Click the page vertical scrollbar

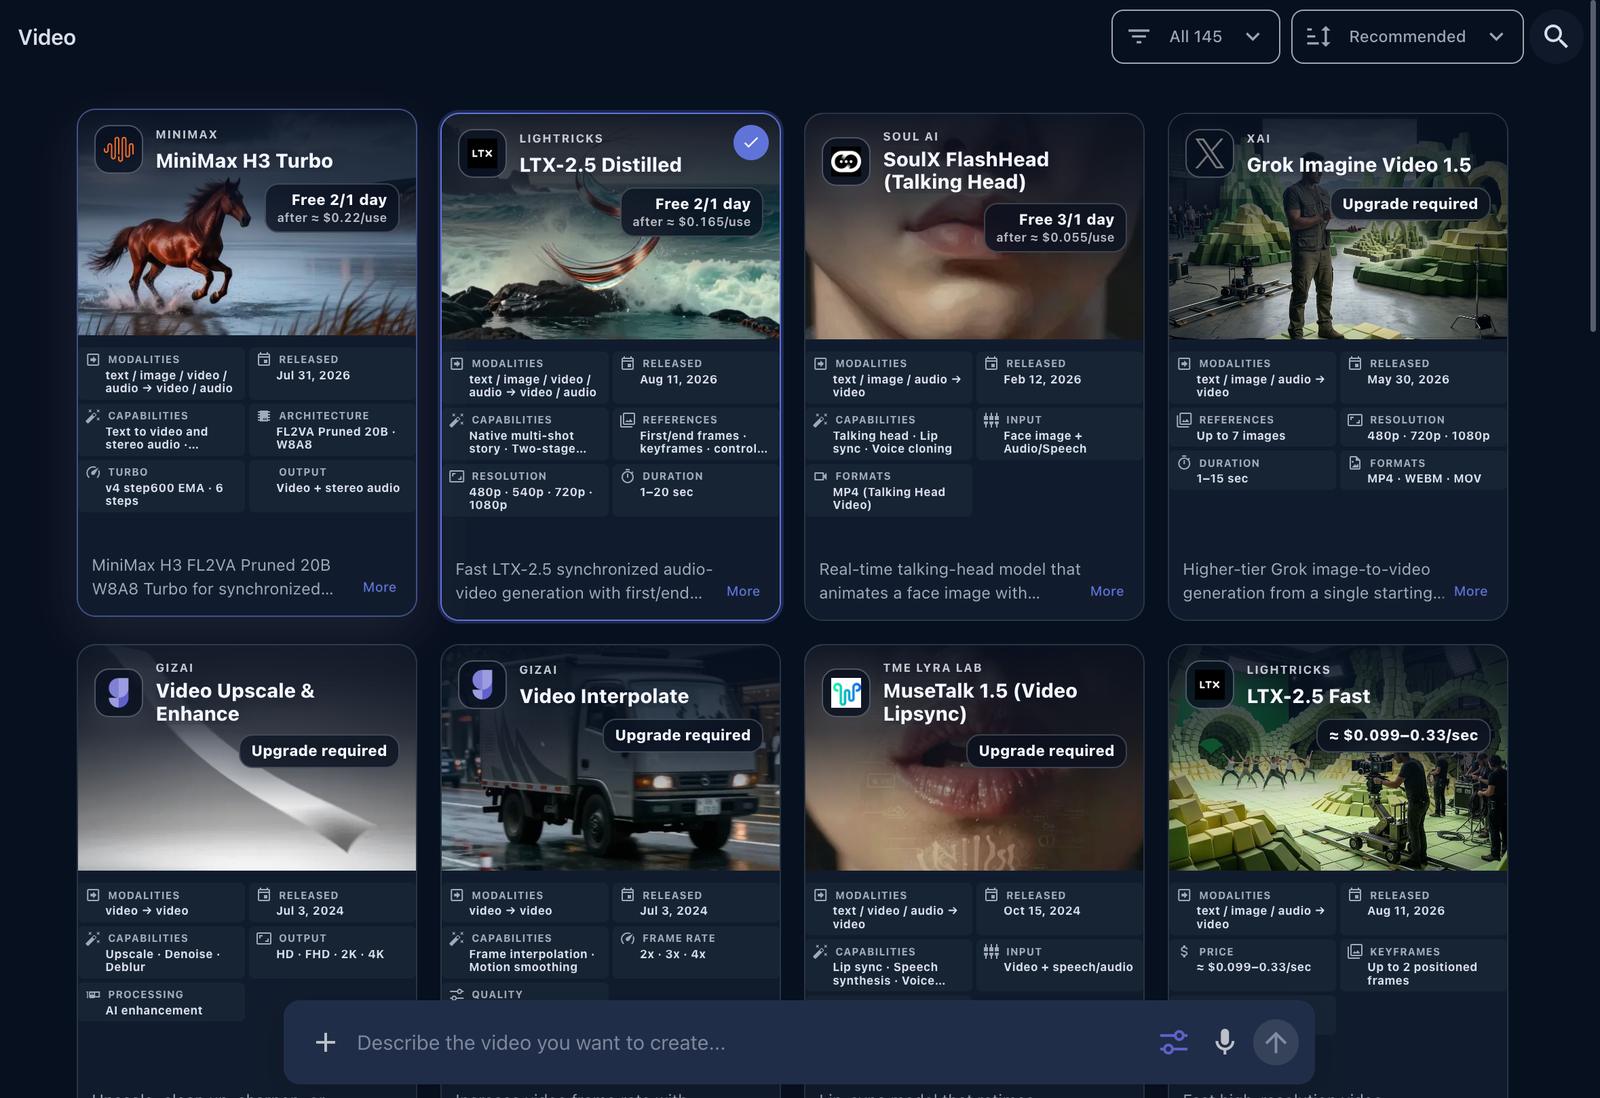tap(1594, 166)
